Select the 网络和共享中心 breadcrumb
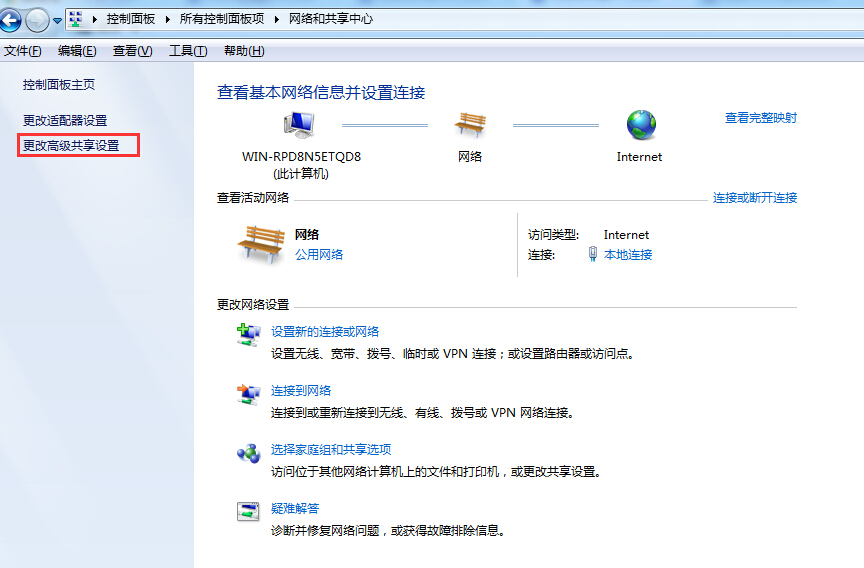This screenshot has width=864, height=568. (331, 19)
